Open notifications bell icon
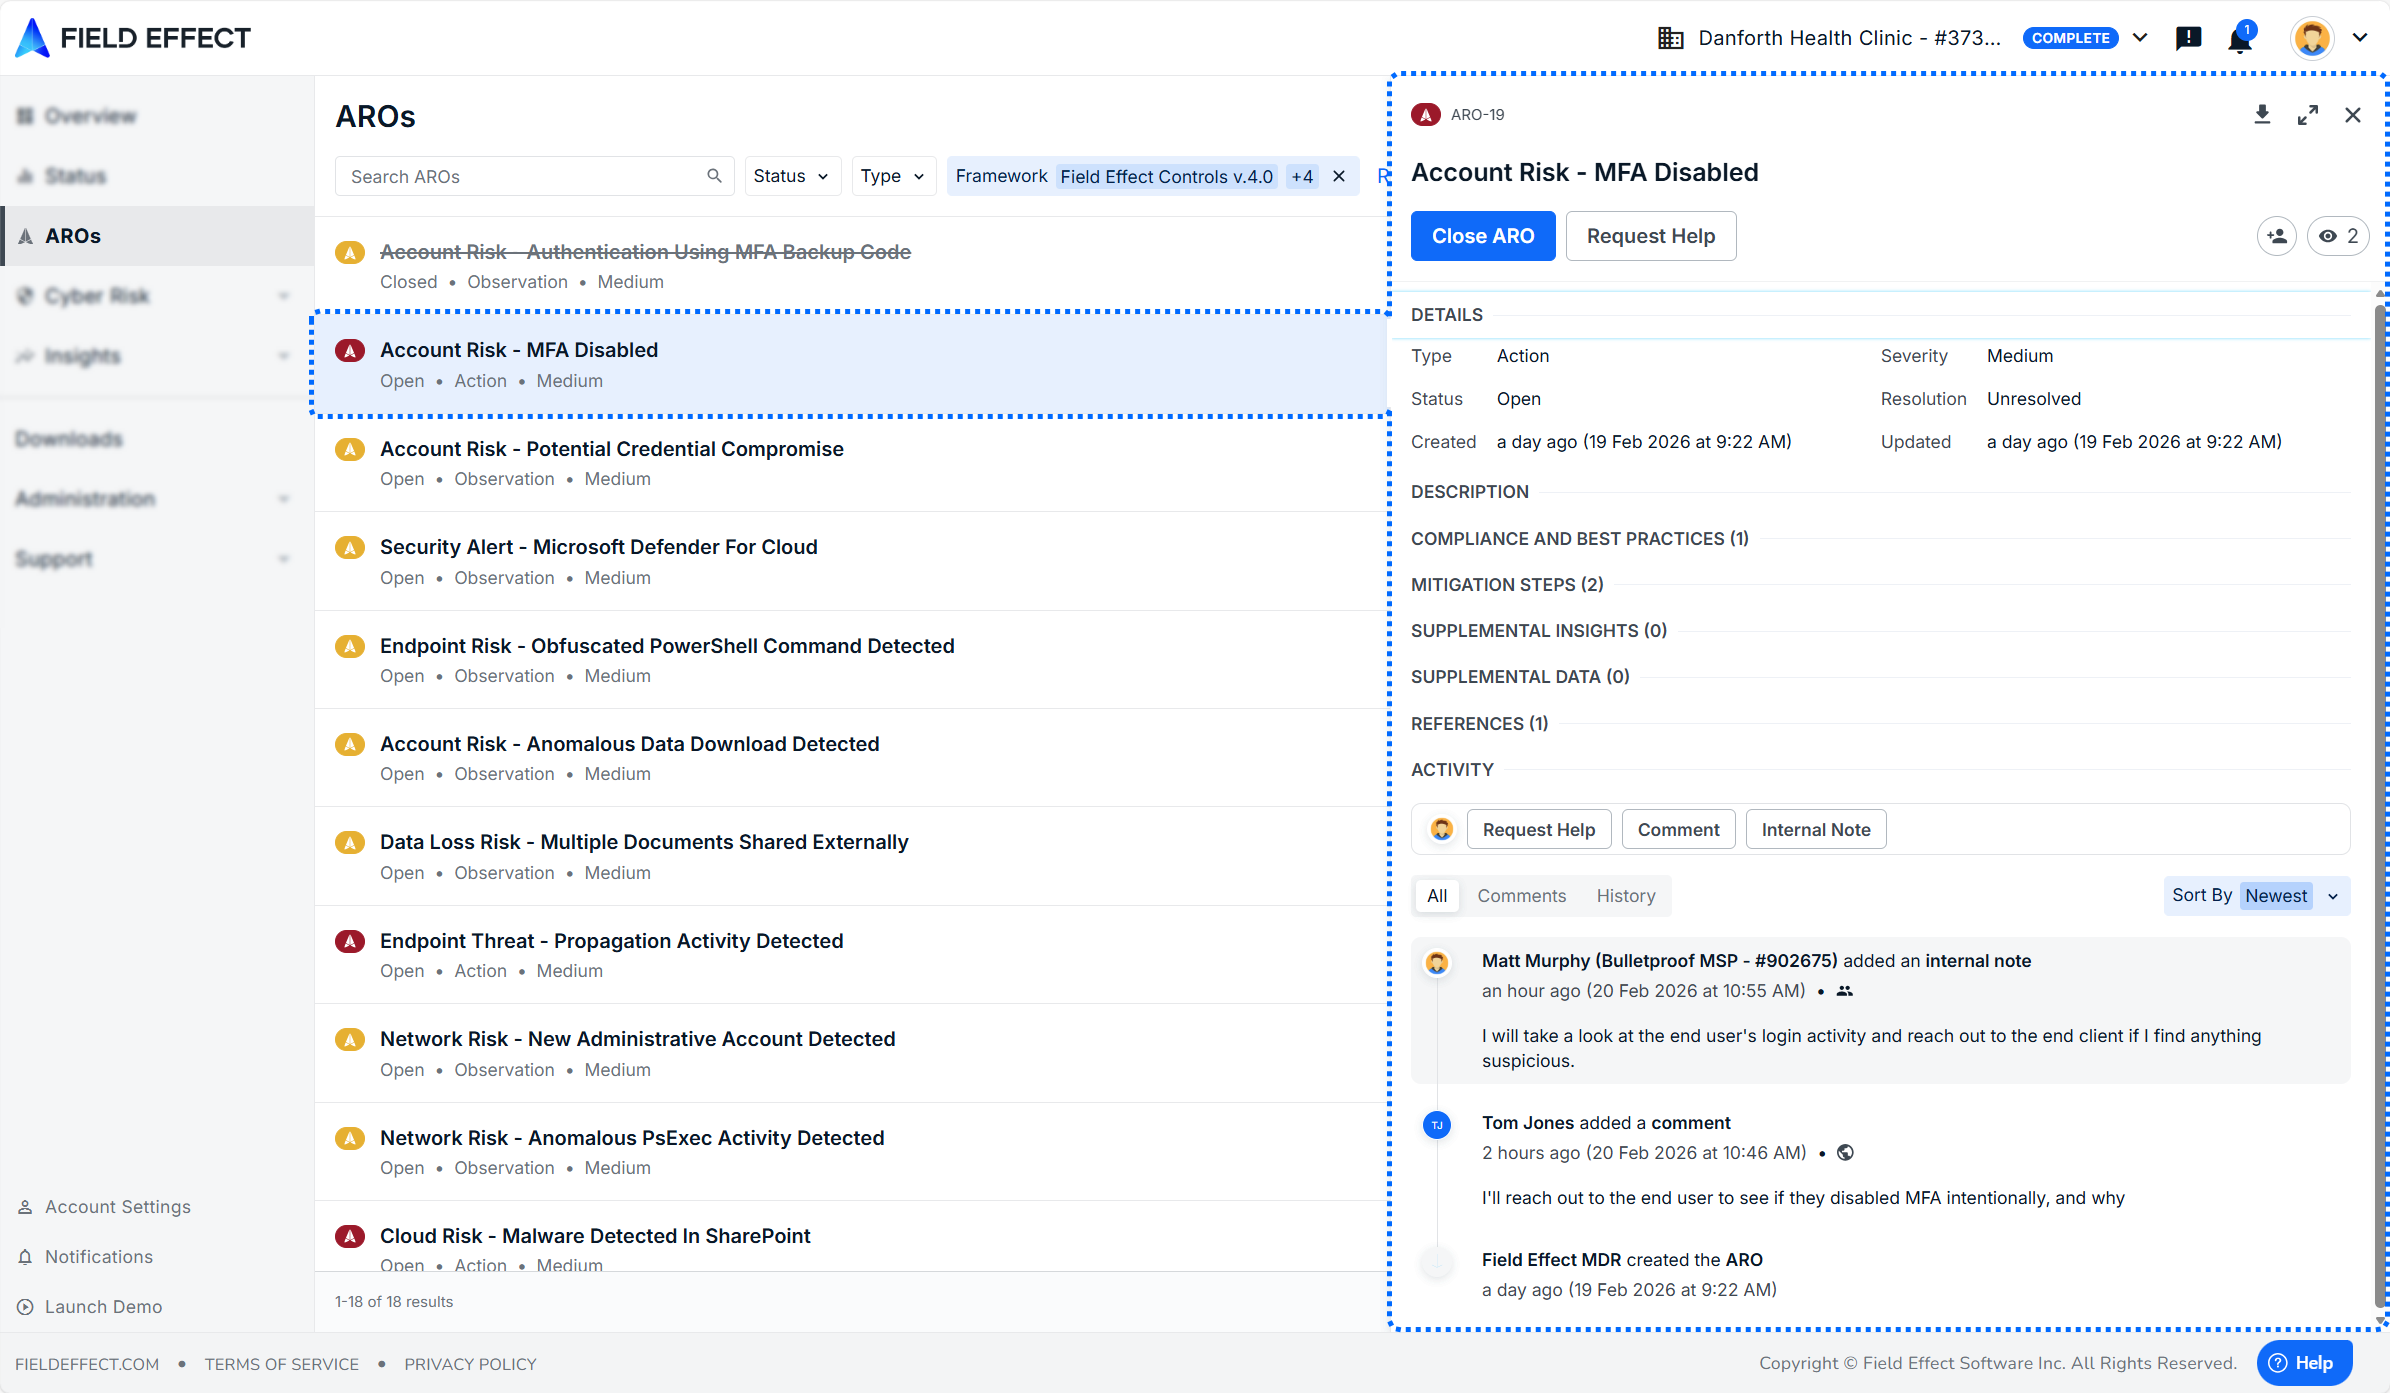The width and height of the screenshot is (2390, 1393). tap(2240, 39)
